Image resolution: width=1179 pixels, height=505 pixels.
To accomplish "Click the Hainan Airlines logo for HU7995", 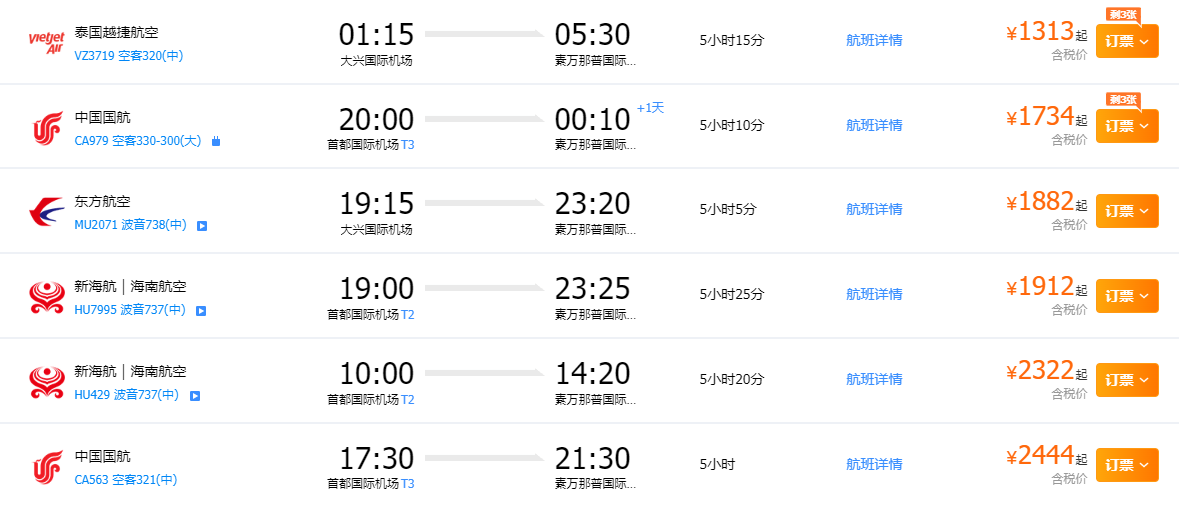I will point(47,297).
